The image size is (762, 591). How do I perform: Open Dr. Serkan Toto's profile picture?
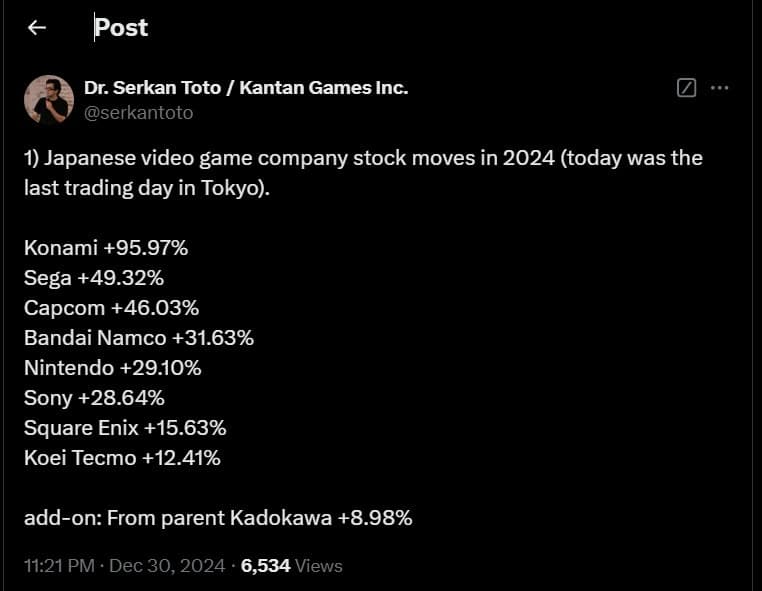coord(49,100)
